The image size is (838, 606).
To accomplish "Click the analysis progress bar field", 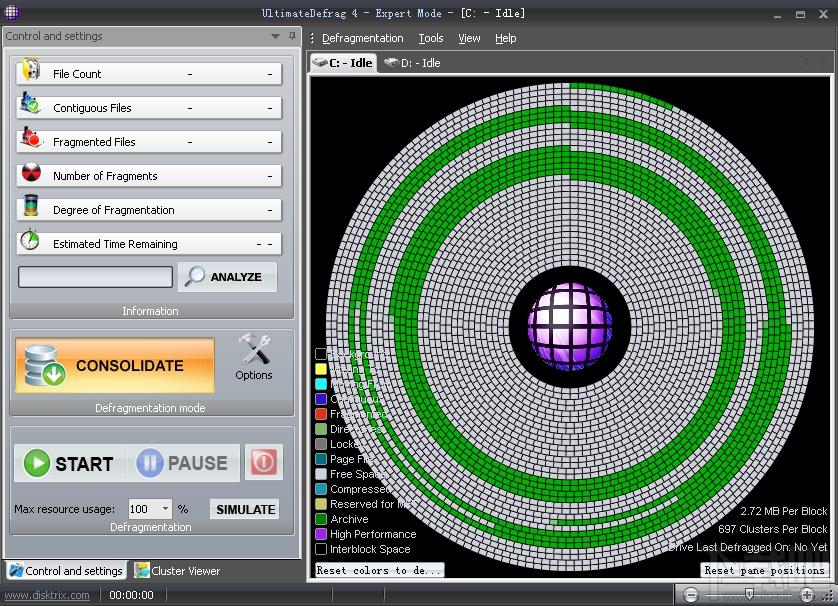I will pos(95,277).
